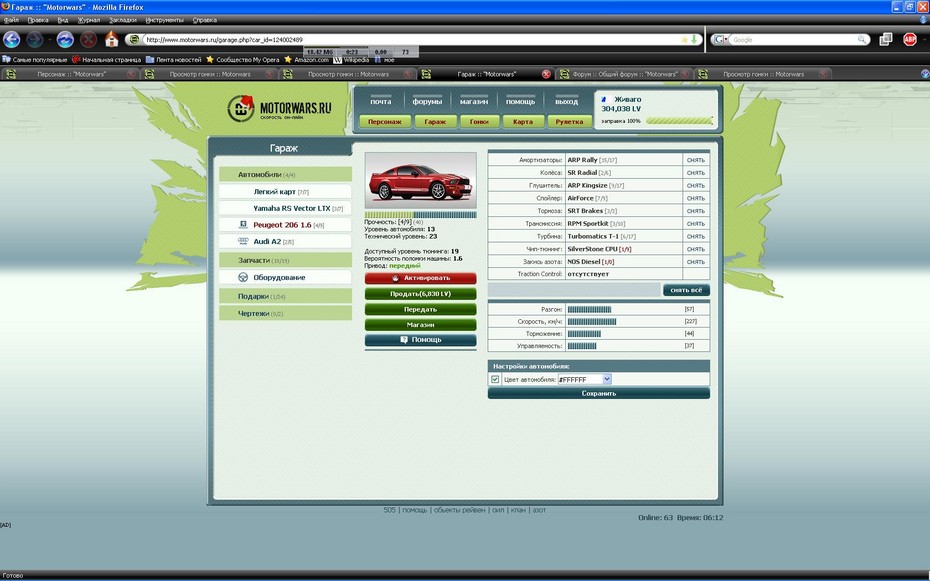930x581 pixels.
Task: Click the Сохранить button
Action: pos(598,393)
